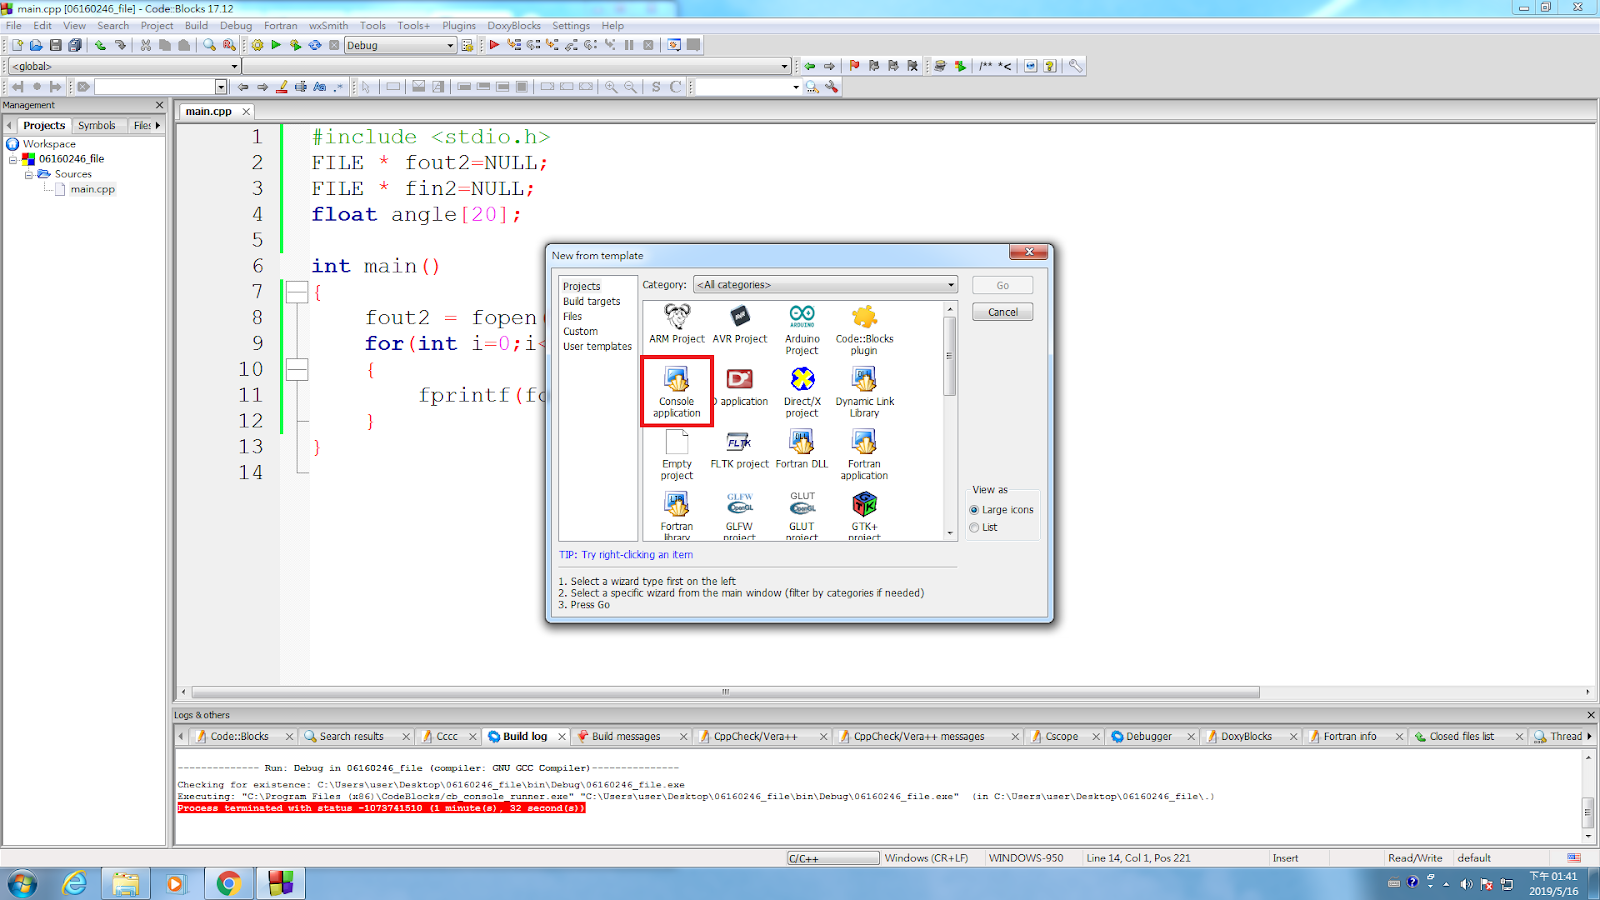Click the Toggle bookmark red flag icon

tap(854, 66)
